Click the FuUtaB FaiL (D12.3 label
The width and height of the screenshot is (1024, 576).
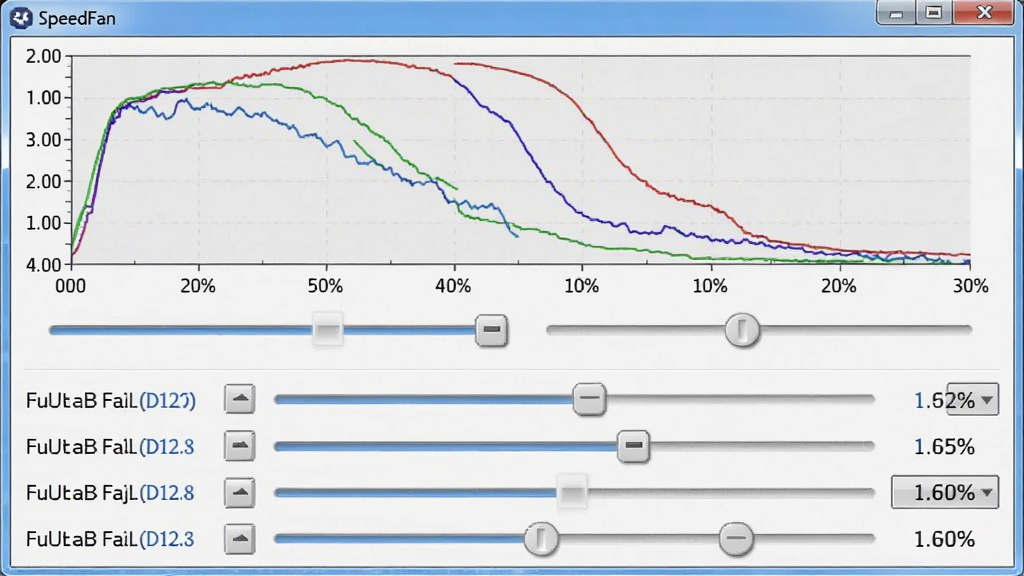point(110,539)
